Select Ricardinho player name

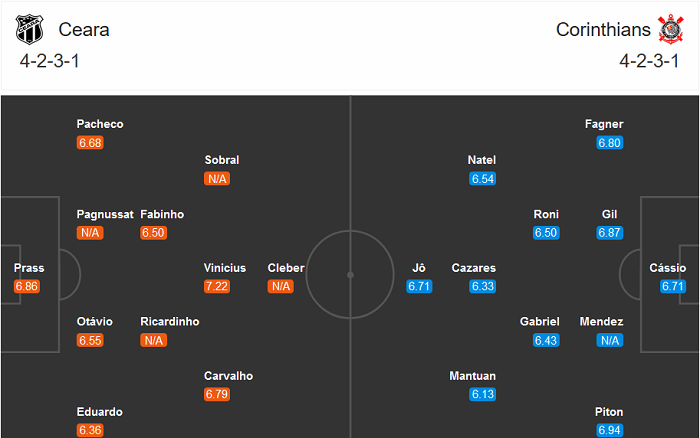click(170, 322)
